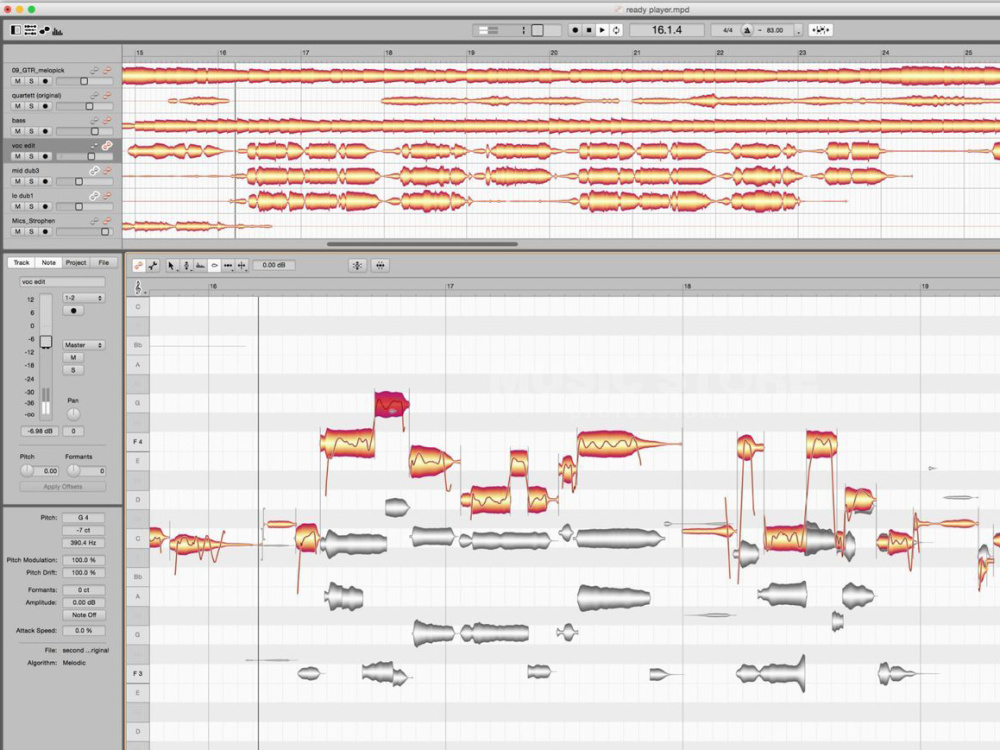Toggle reference link icon on mid dub3 track
Image resolution: width=1000 pixels, height=750 pixels.
[94, 171]
